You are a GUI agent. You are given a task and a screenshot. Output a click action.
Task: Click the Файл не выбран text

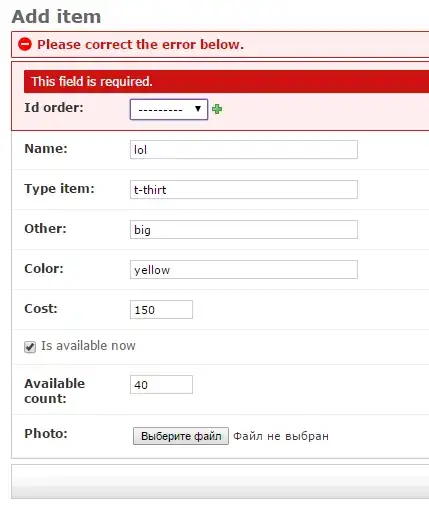[281, 436]
